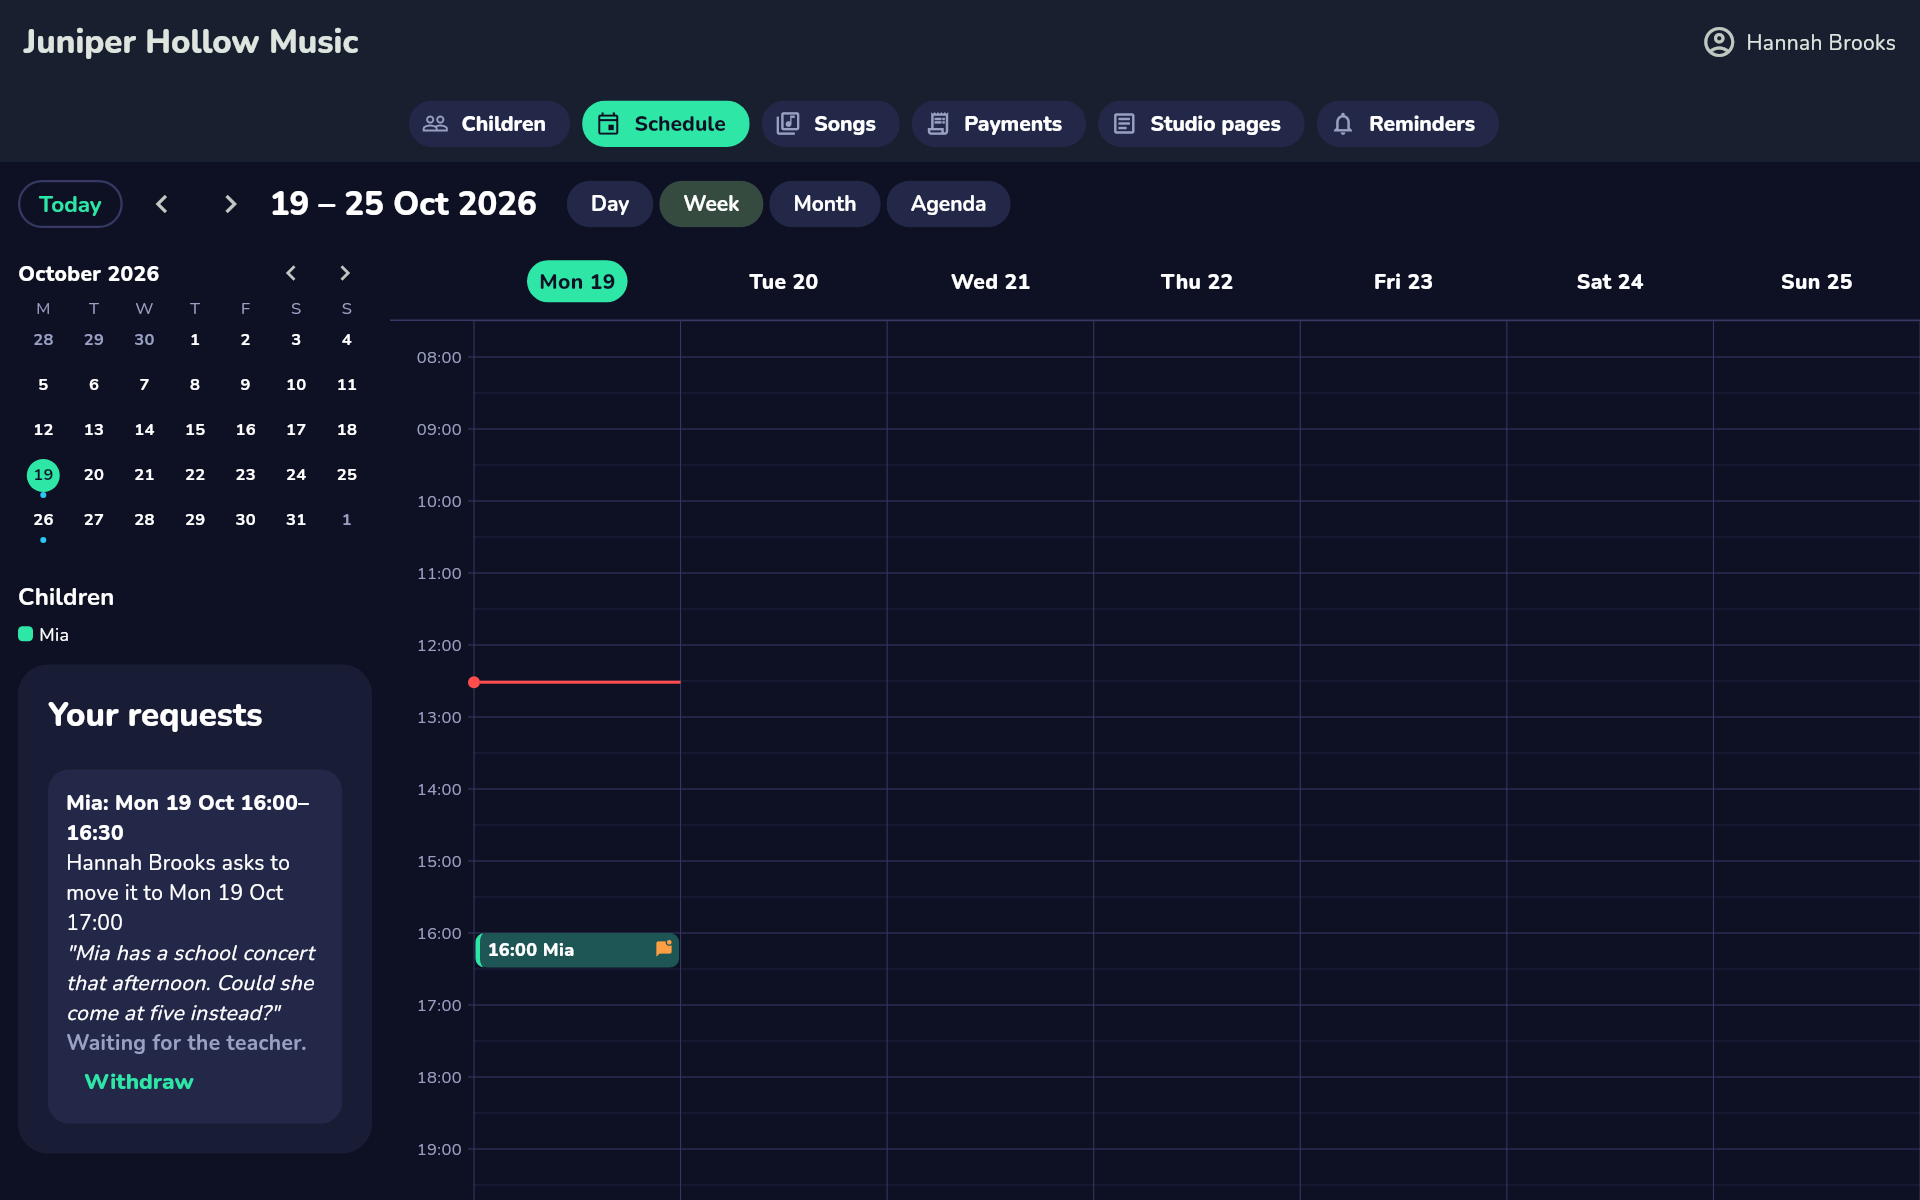Select 26 in the October mini calendar
Viewport: 1920px width, 1200px height.
(x=43, y=520)
